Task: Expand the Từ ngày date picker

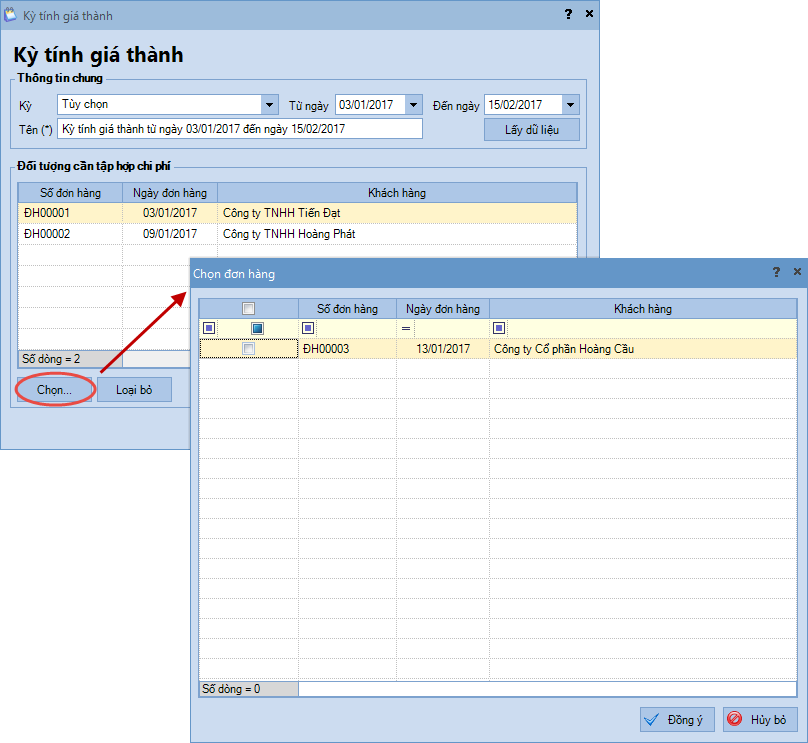Action: [414, 105]
